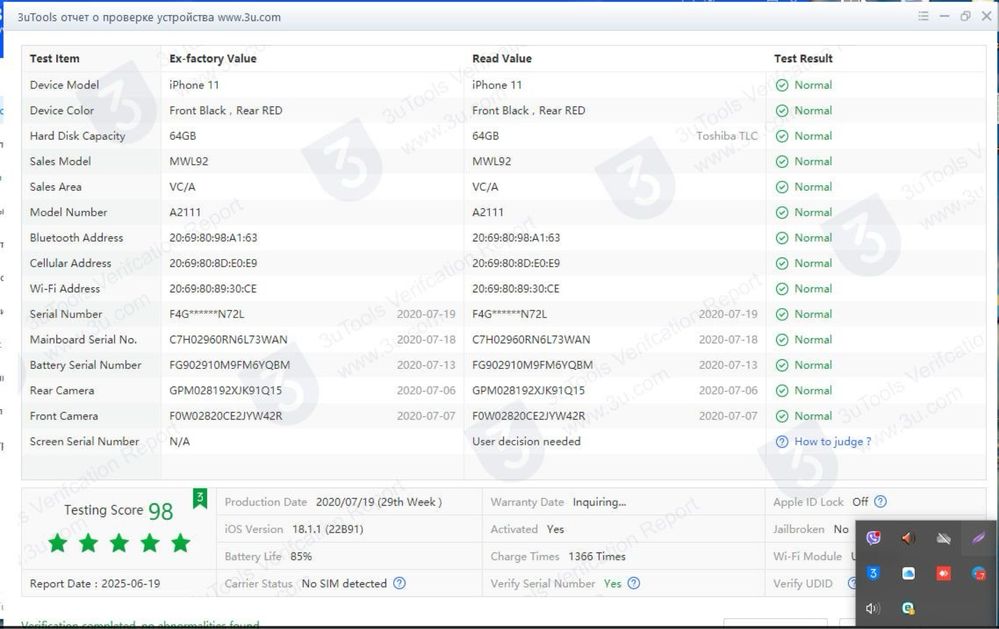This screenshot has width=999, height=629.
Task: Open the 3uTools shield tray icon
Action: coord(873,574)
